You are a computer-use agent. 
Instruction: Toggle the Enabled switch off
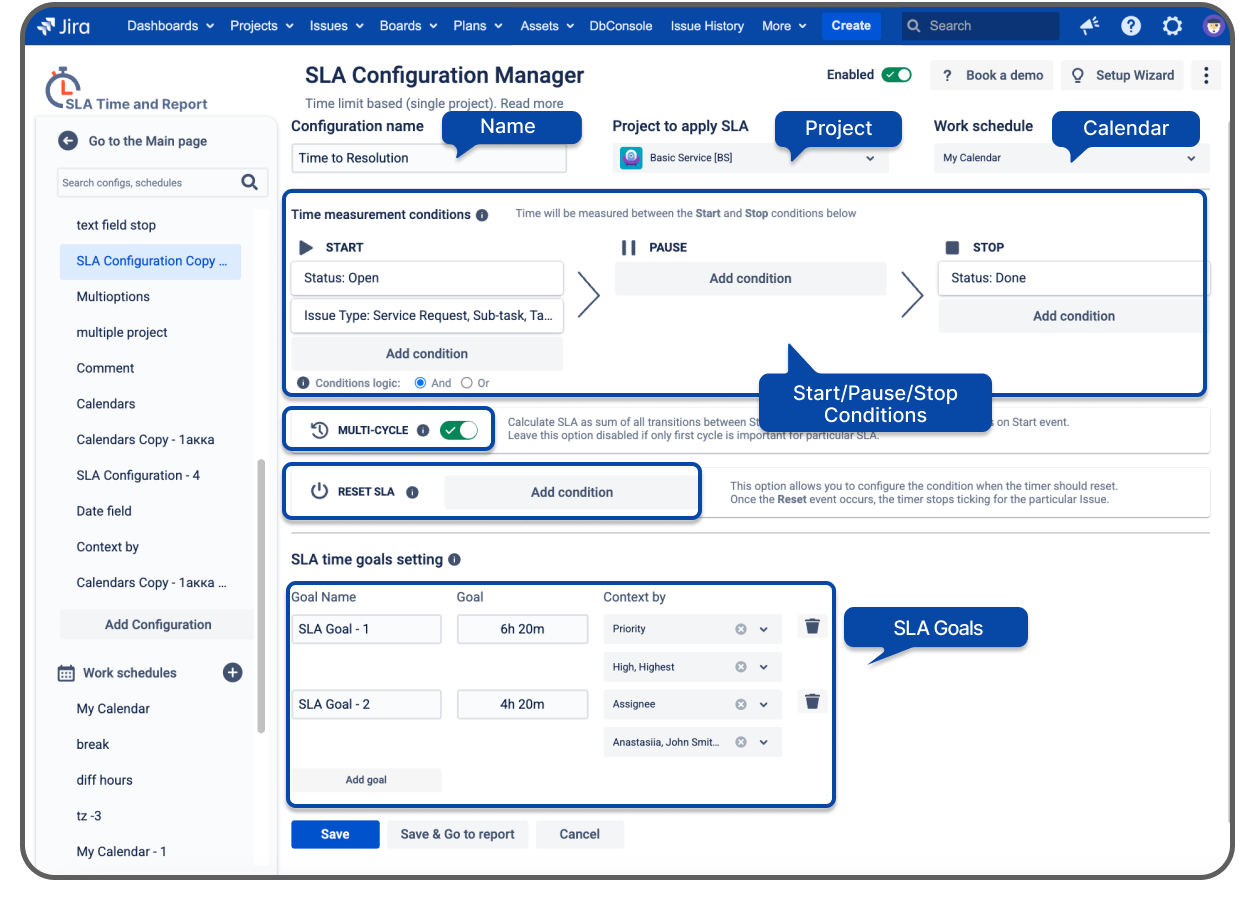(x=896, y=75)
